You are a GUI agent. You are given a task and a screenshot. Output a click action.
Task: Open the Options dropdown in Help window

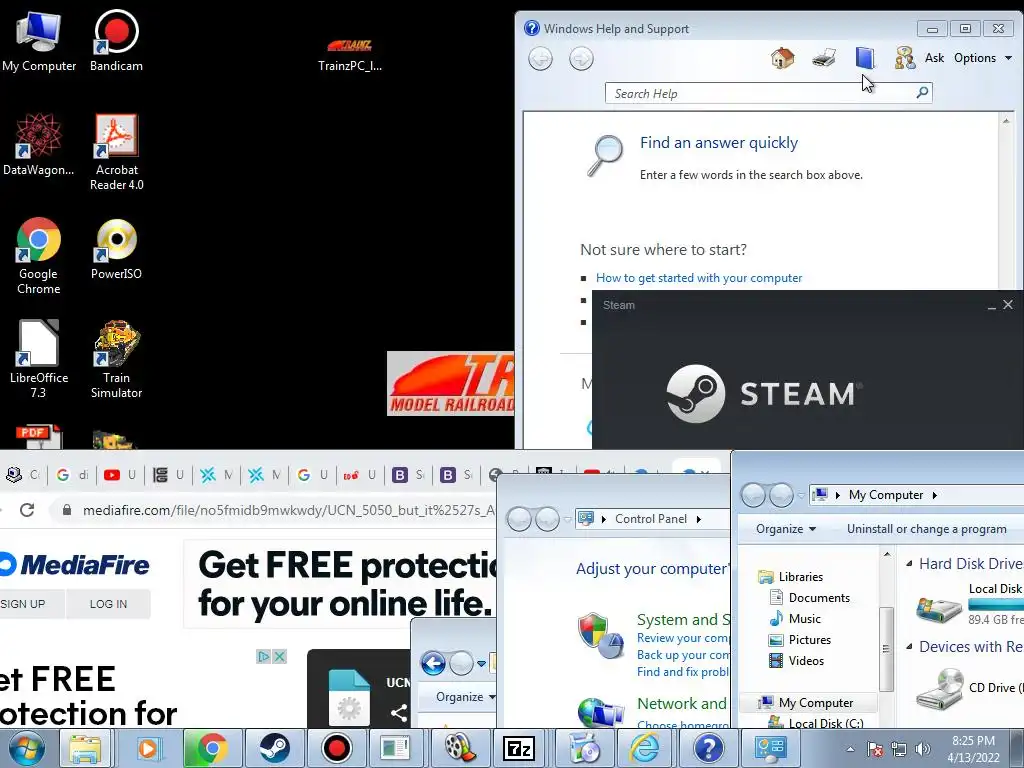983,58
